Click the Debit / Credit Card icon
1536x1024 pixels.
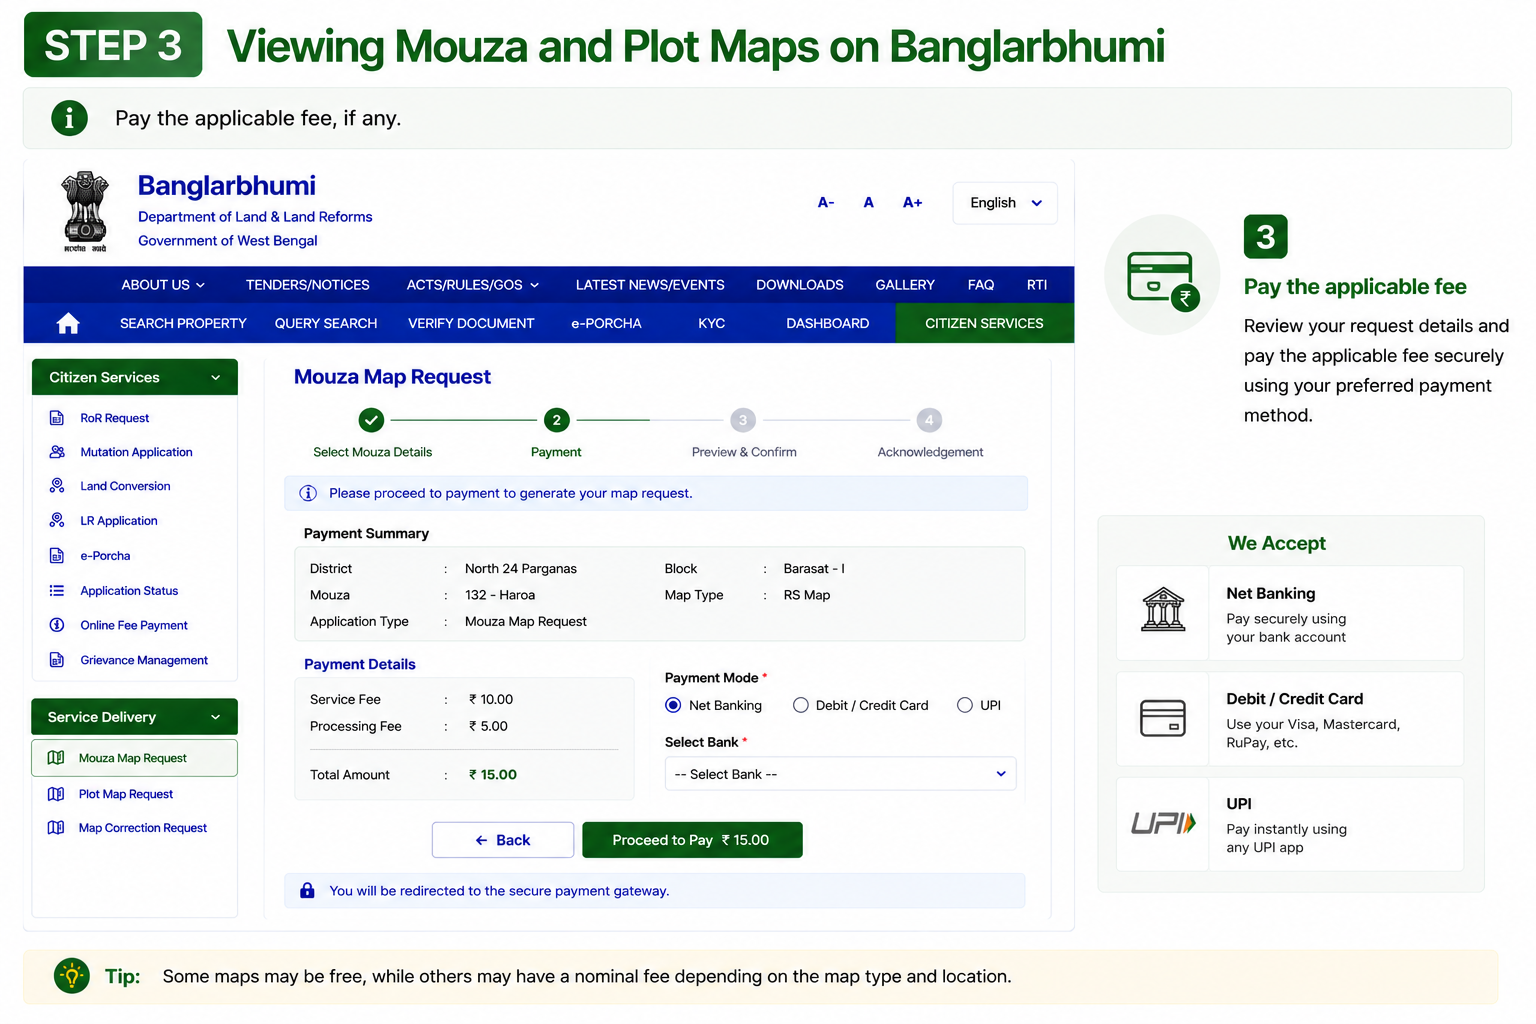(1163, 718)
